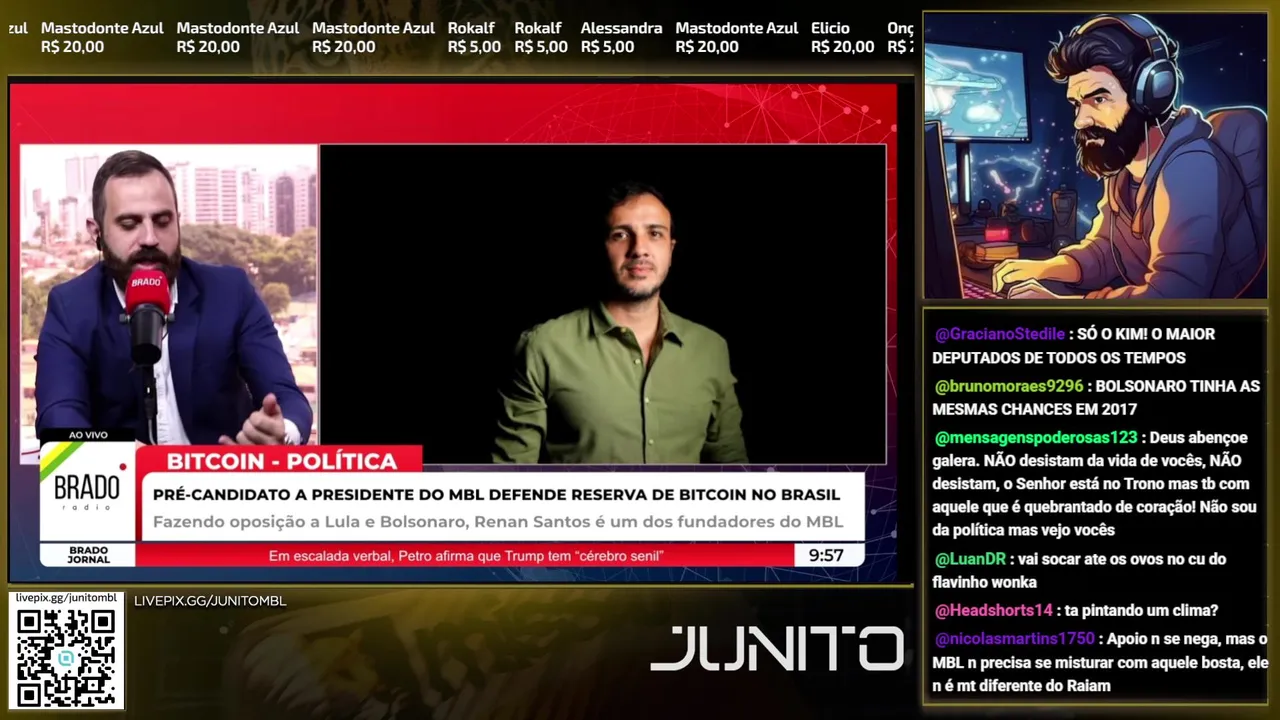Click the small livepix.gg/junitombl label above the QR code
Viewport: 1280px width, 720px height.
pos(66,598)
